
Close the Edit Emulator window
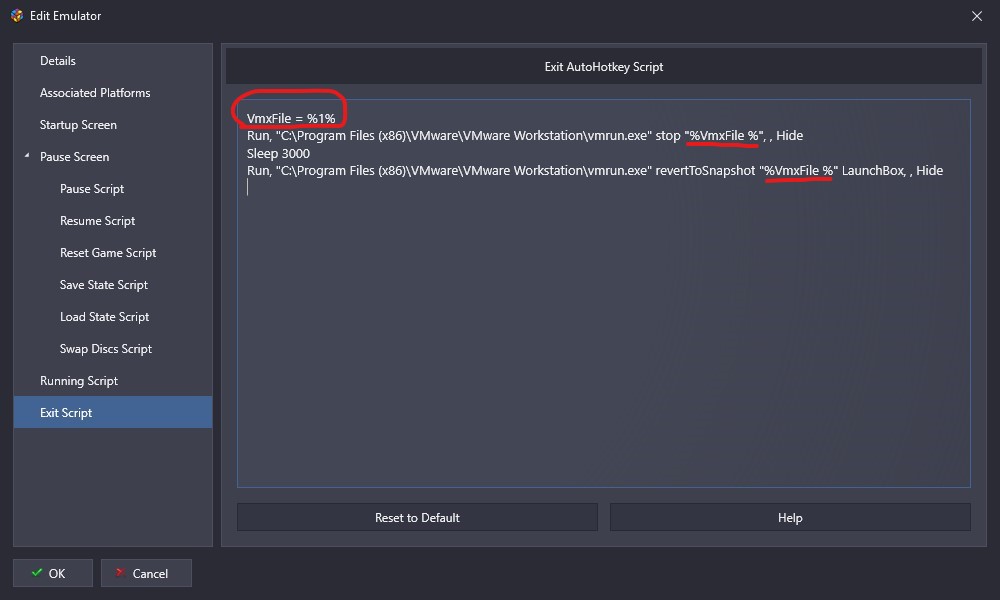(976, 16)
